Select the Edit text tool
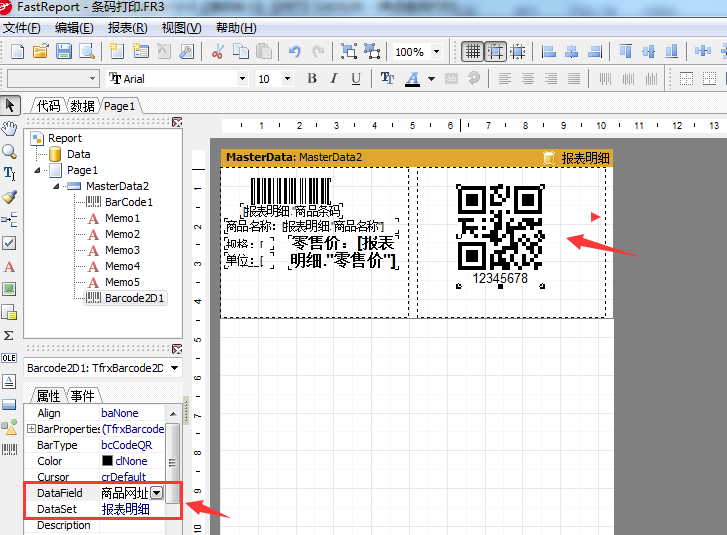The height and width of the screenshot is (535, 727). click(x=9, y=174)
